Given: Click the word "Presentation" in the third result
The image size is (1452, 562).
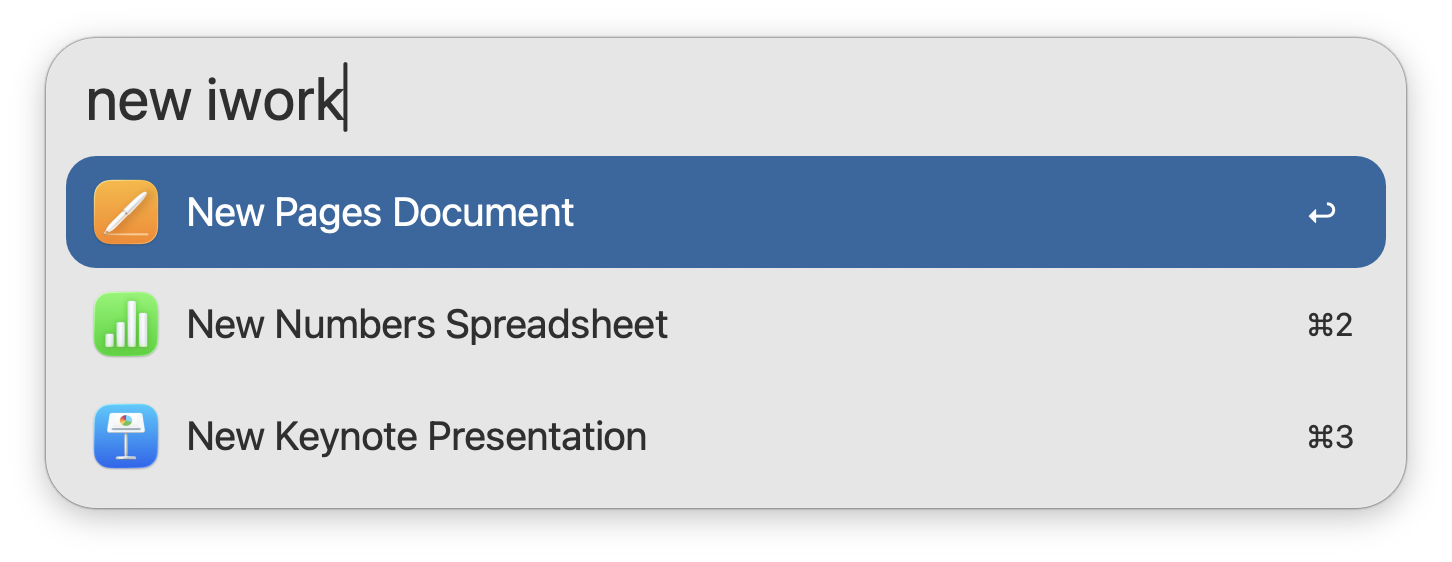Looking at the screenshot, I should click(x=537, y=436).
